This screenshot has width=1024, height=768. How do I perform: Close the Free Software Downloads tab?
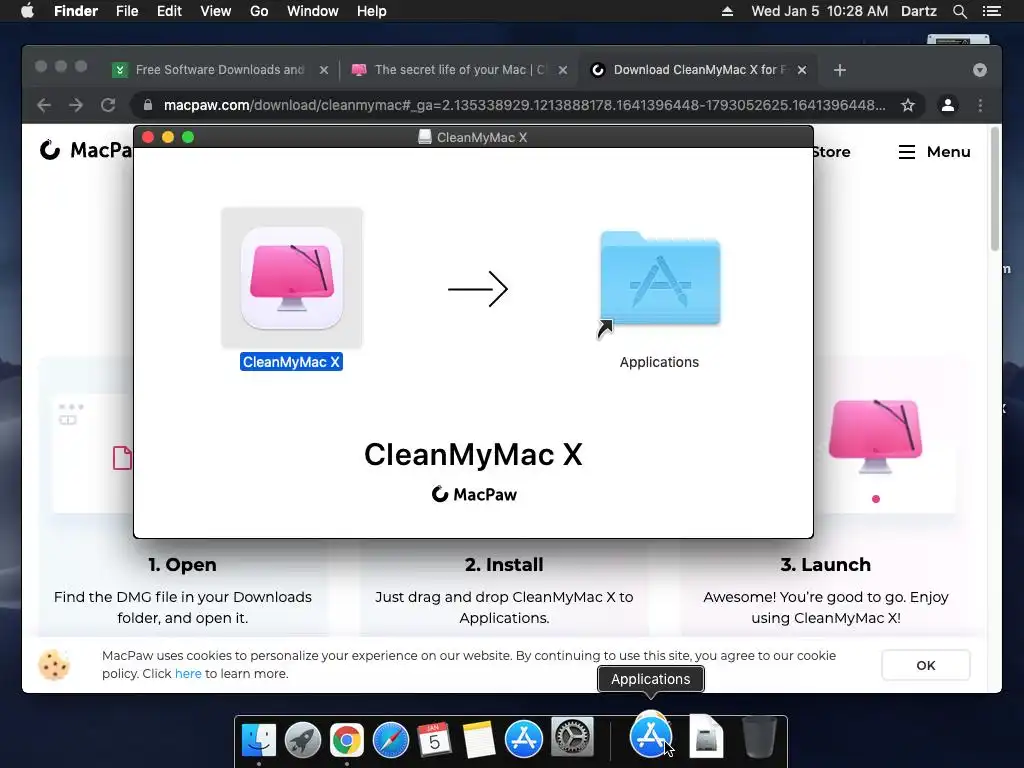(323, 70)
